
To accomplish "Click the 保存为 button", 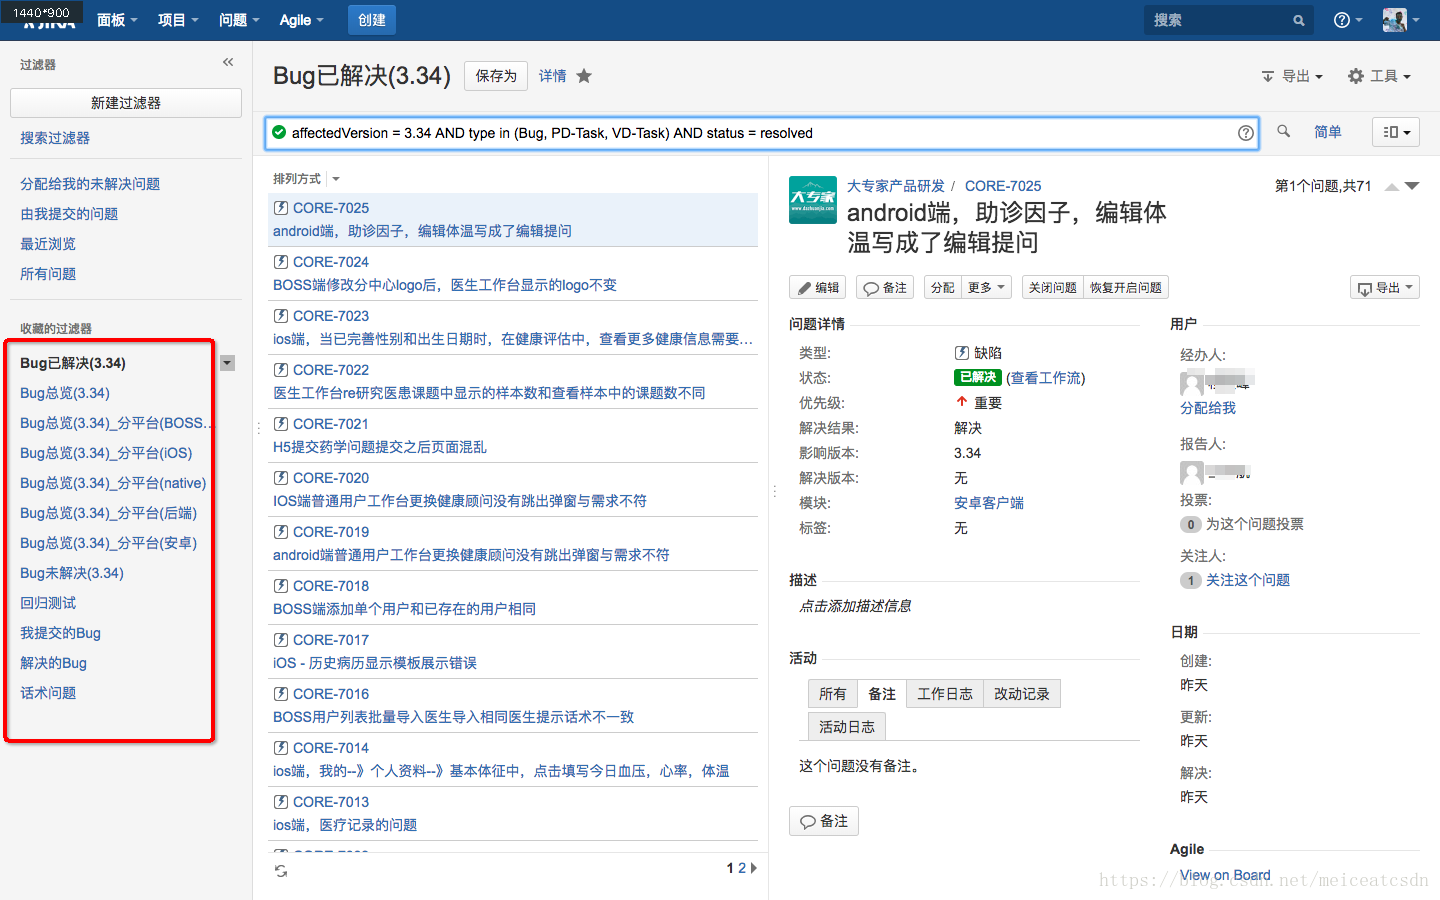I will click(495, 75).
